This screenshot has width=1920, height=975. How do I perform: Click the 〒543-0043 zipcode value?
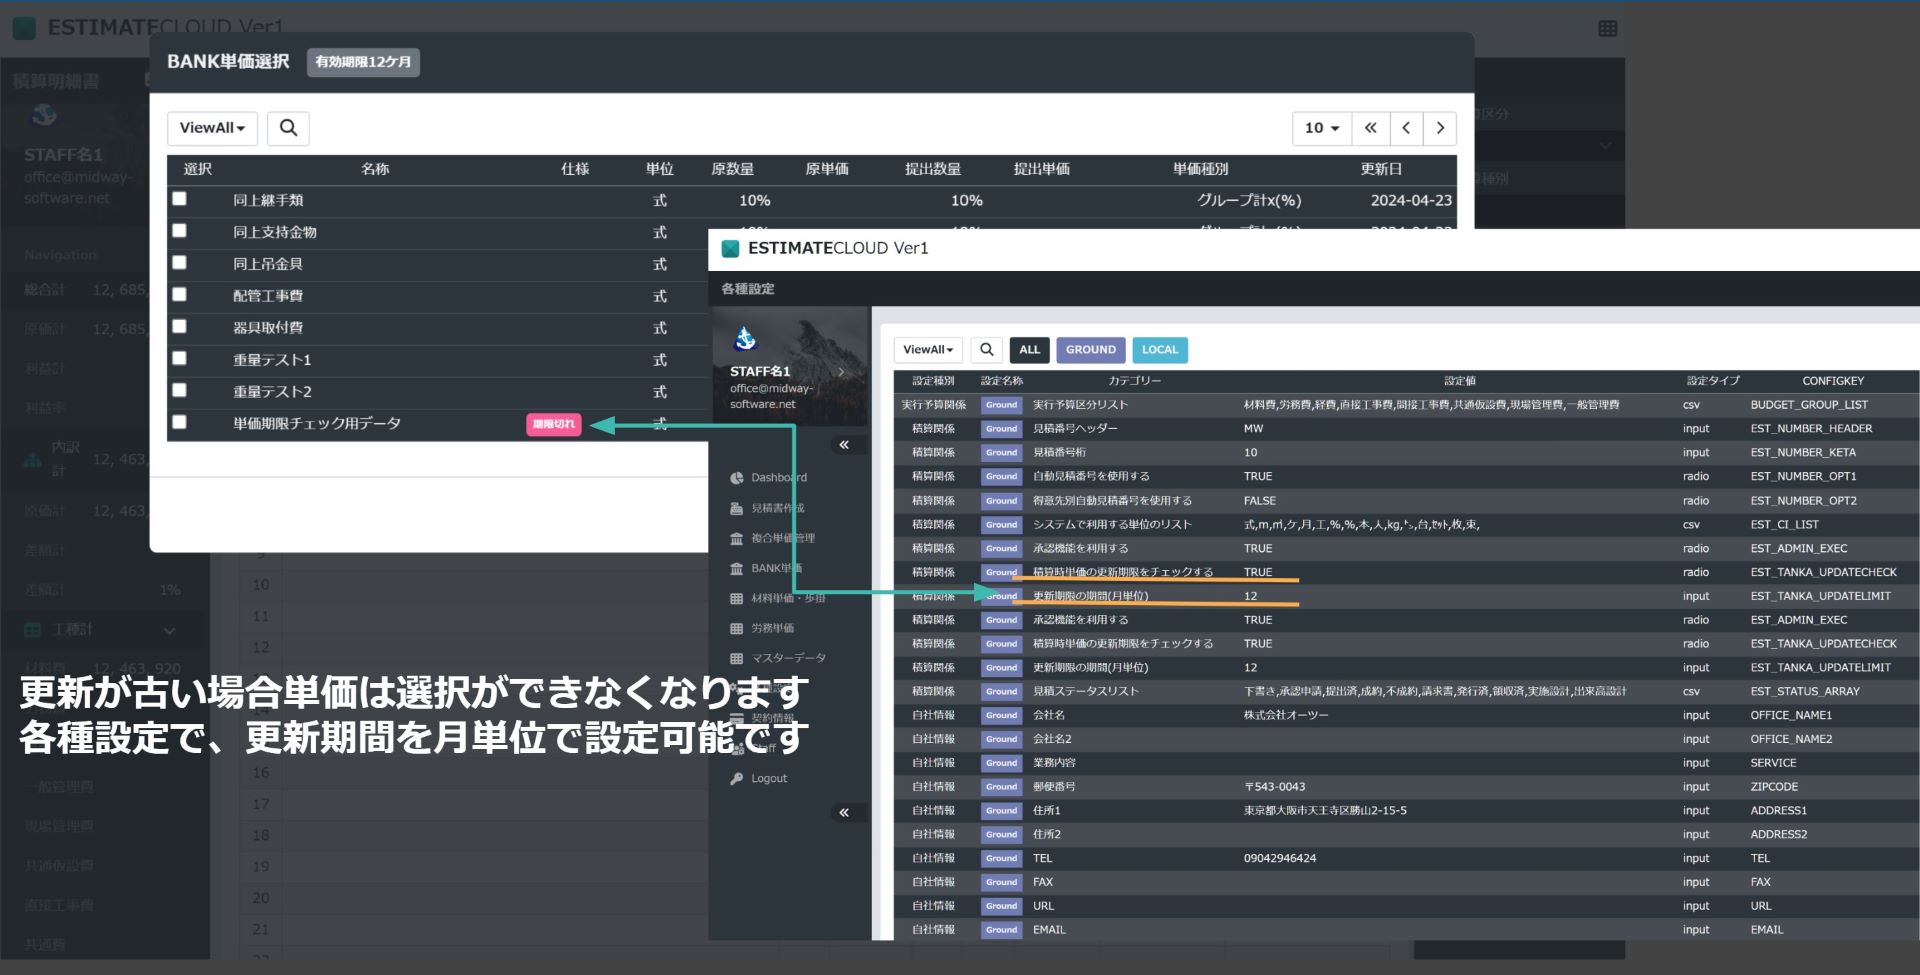[1275, 787]
